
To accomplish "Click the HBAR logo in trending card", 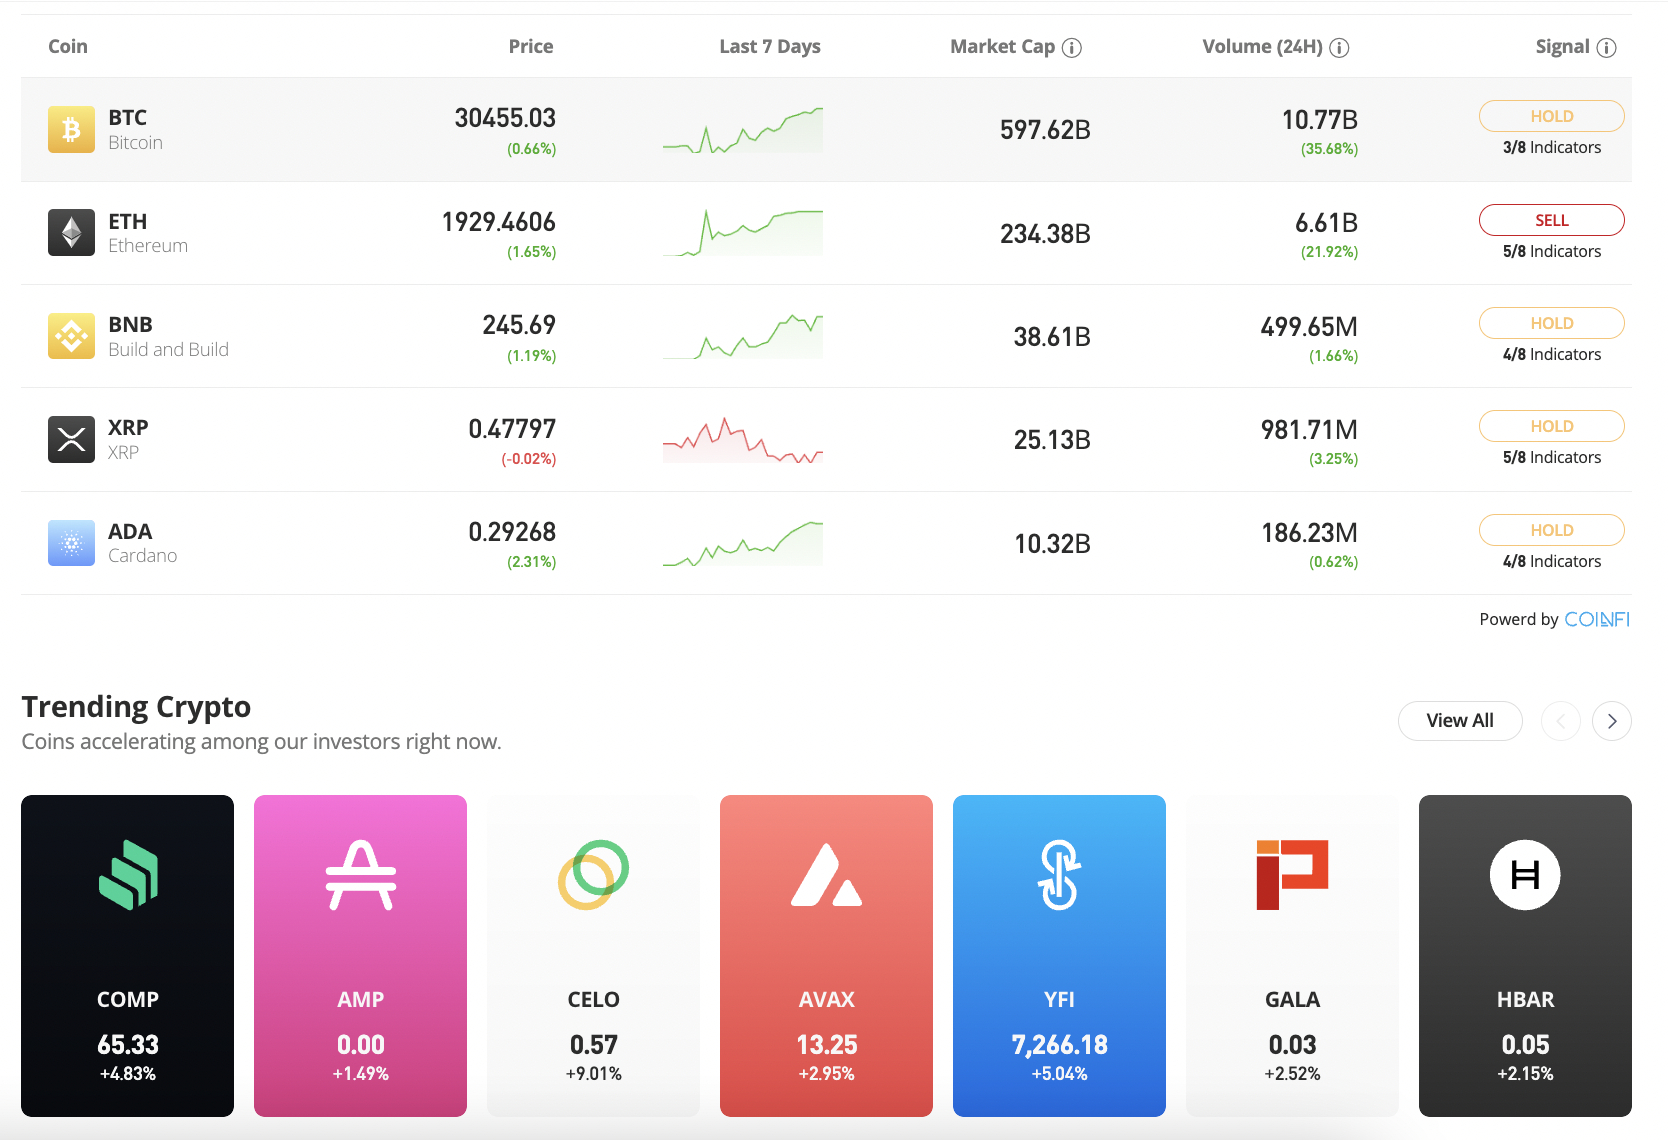I will click(1525, 875).
